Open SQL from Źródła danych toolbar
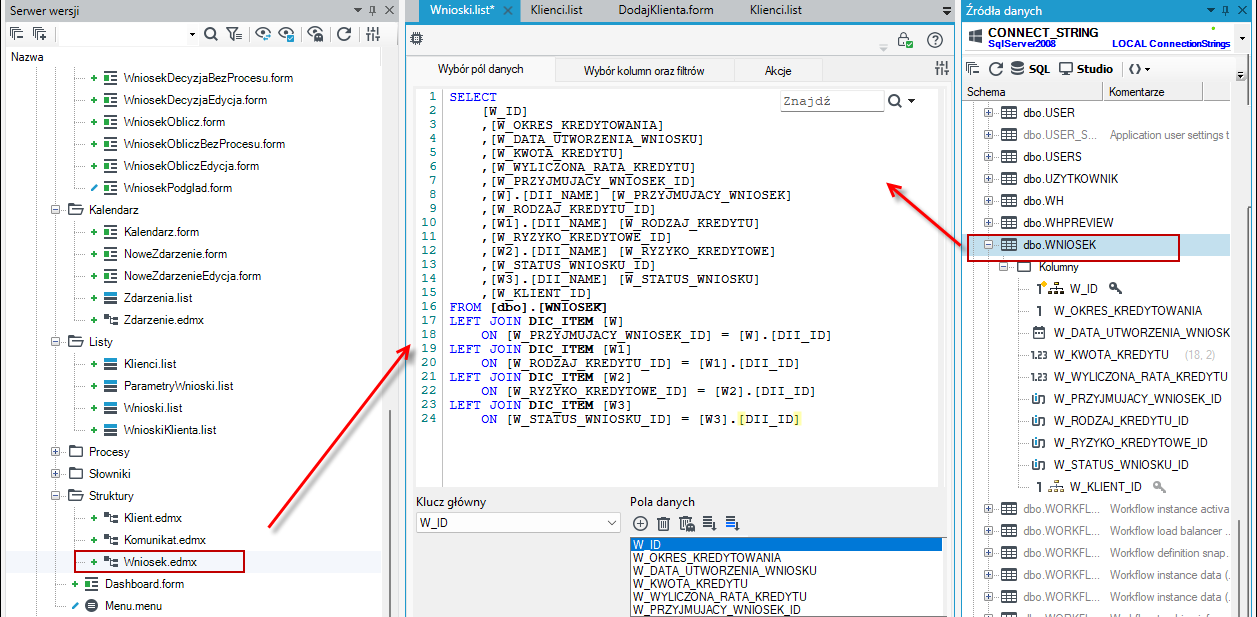Image resolution: width=1257 pixels, height=617 pixels. pyautogui.click(x=1031, y=69)
